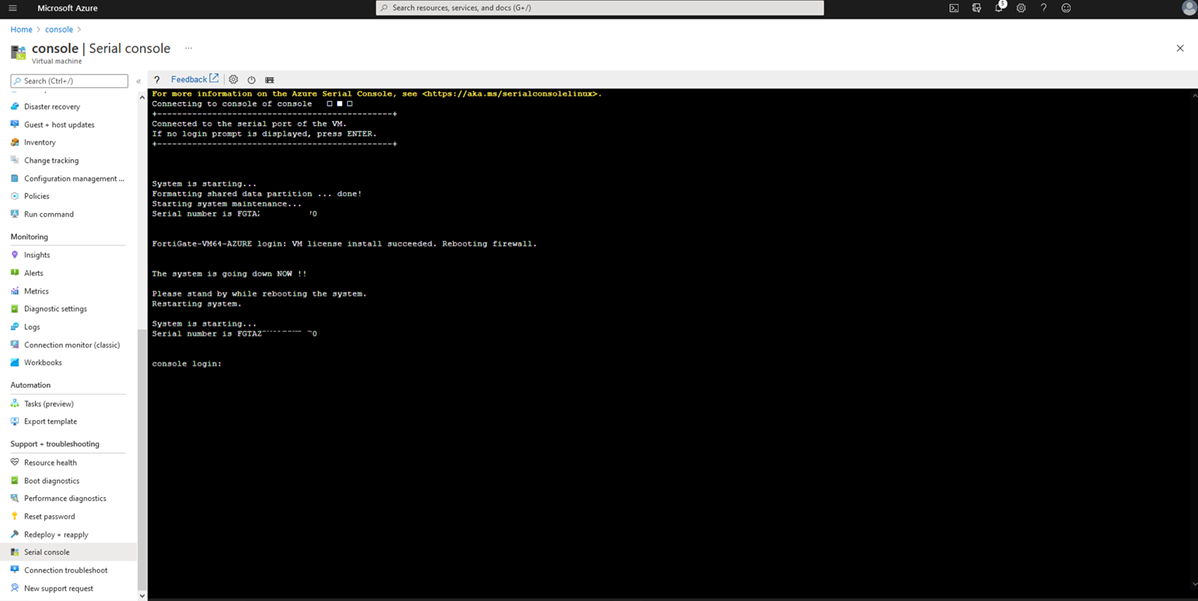Open the notifications bell
The width and height of the screenshot is (1198, 601).
[999, 8]
